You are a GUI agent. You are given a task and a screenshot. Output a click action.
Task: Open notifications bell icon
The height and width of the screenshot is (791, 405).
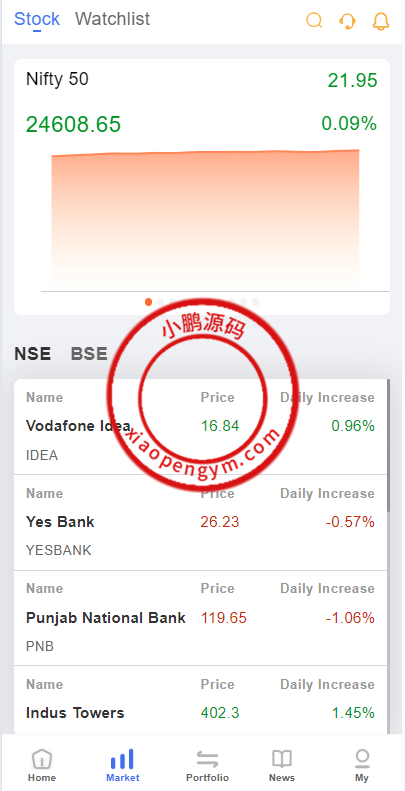coord(381,21)
